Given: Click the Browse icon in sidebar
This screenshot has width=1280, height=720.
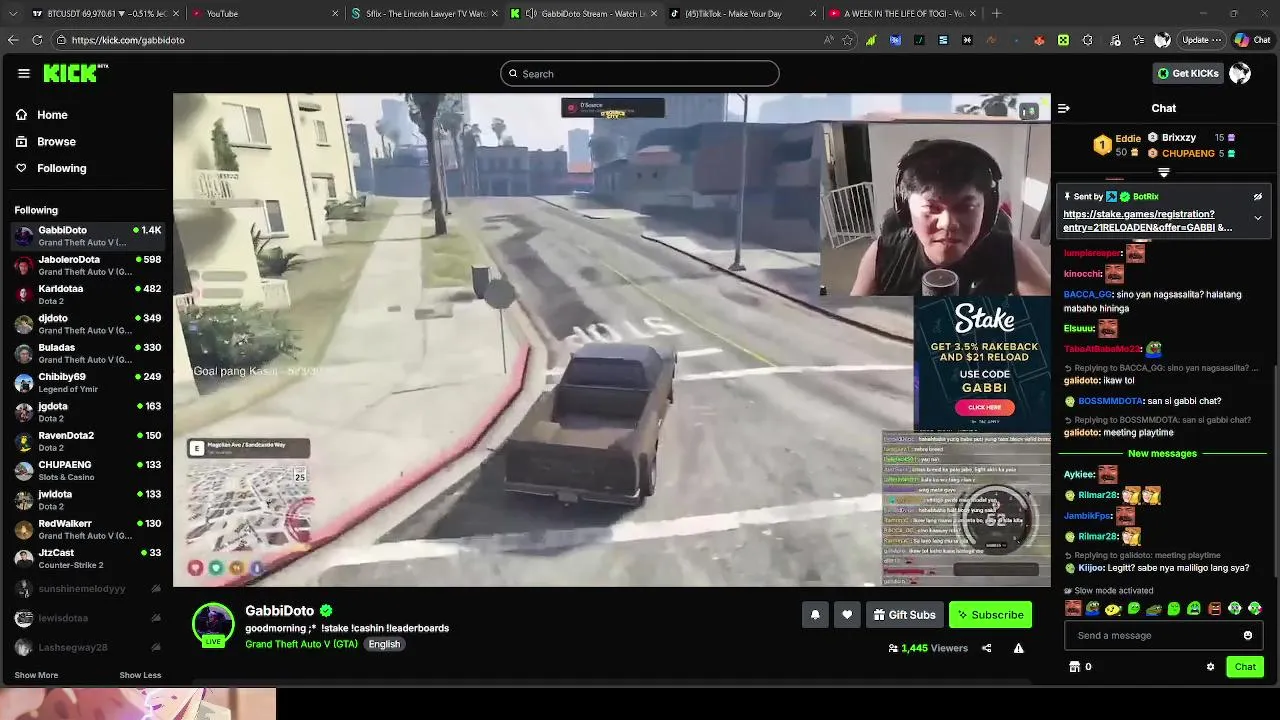Looking at the screenshot, I should [x=21, y=141].
